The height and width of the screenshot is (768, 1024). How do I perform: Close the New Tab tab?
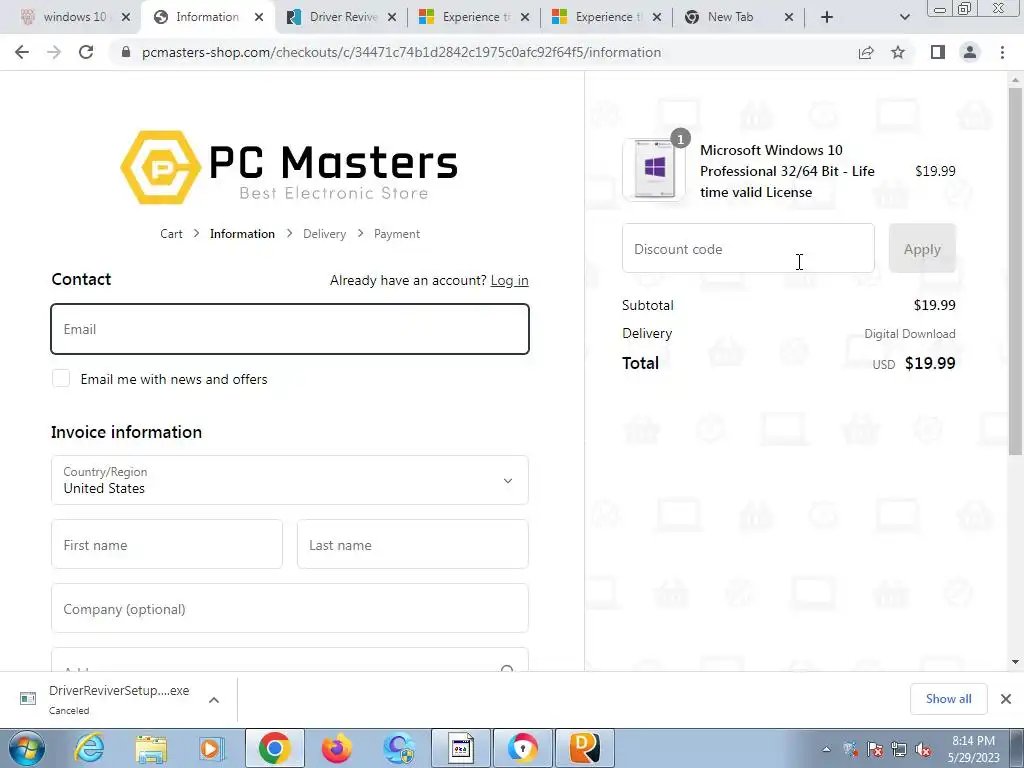pyautogui.click(x=789, y=17)
